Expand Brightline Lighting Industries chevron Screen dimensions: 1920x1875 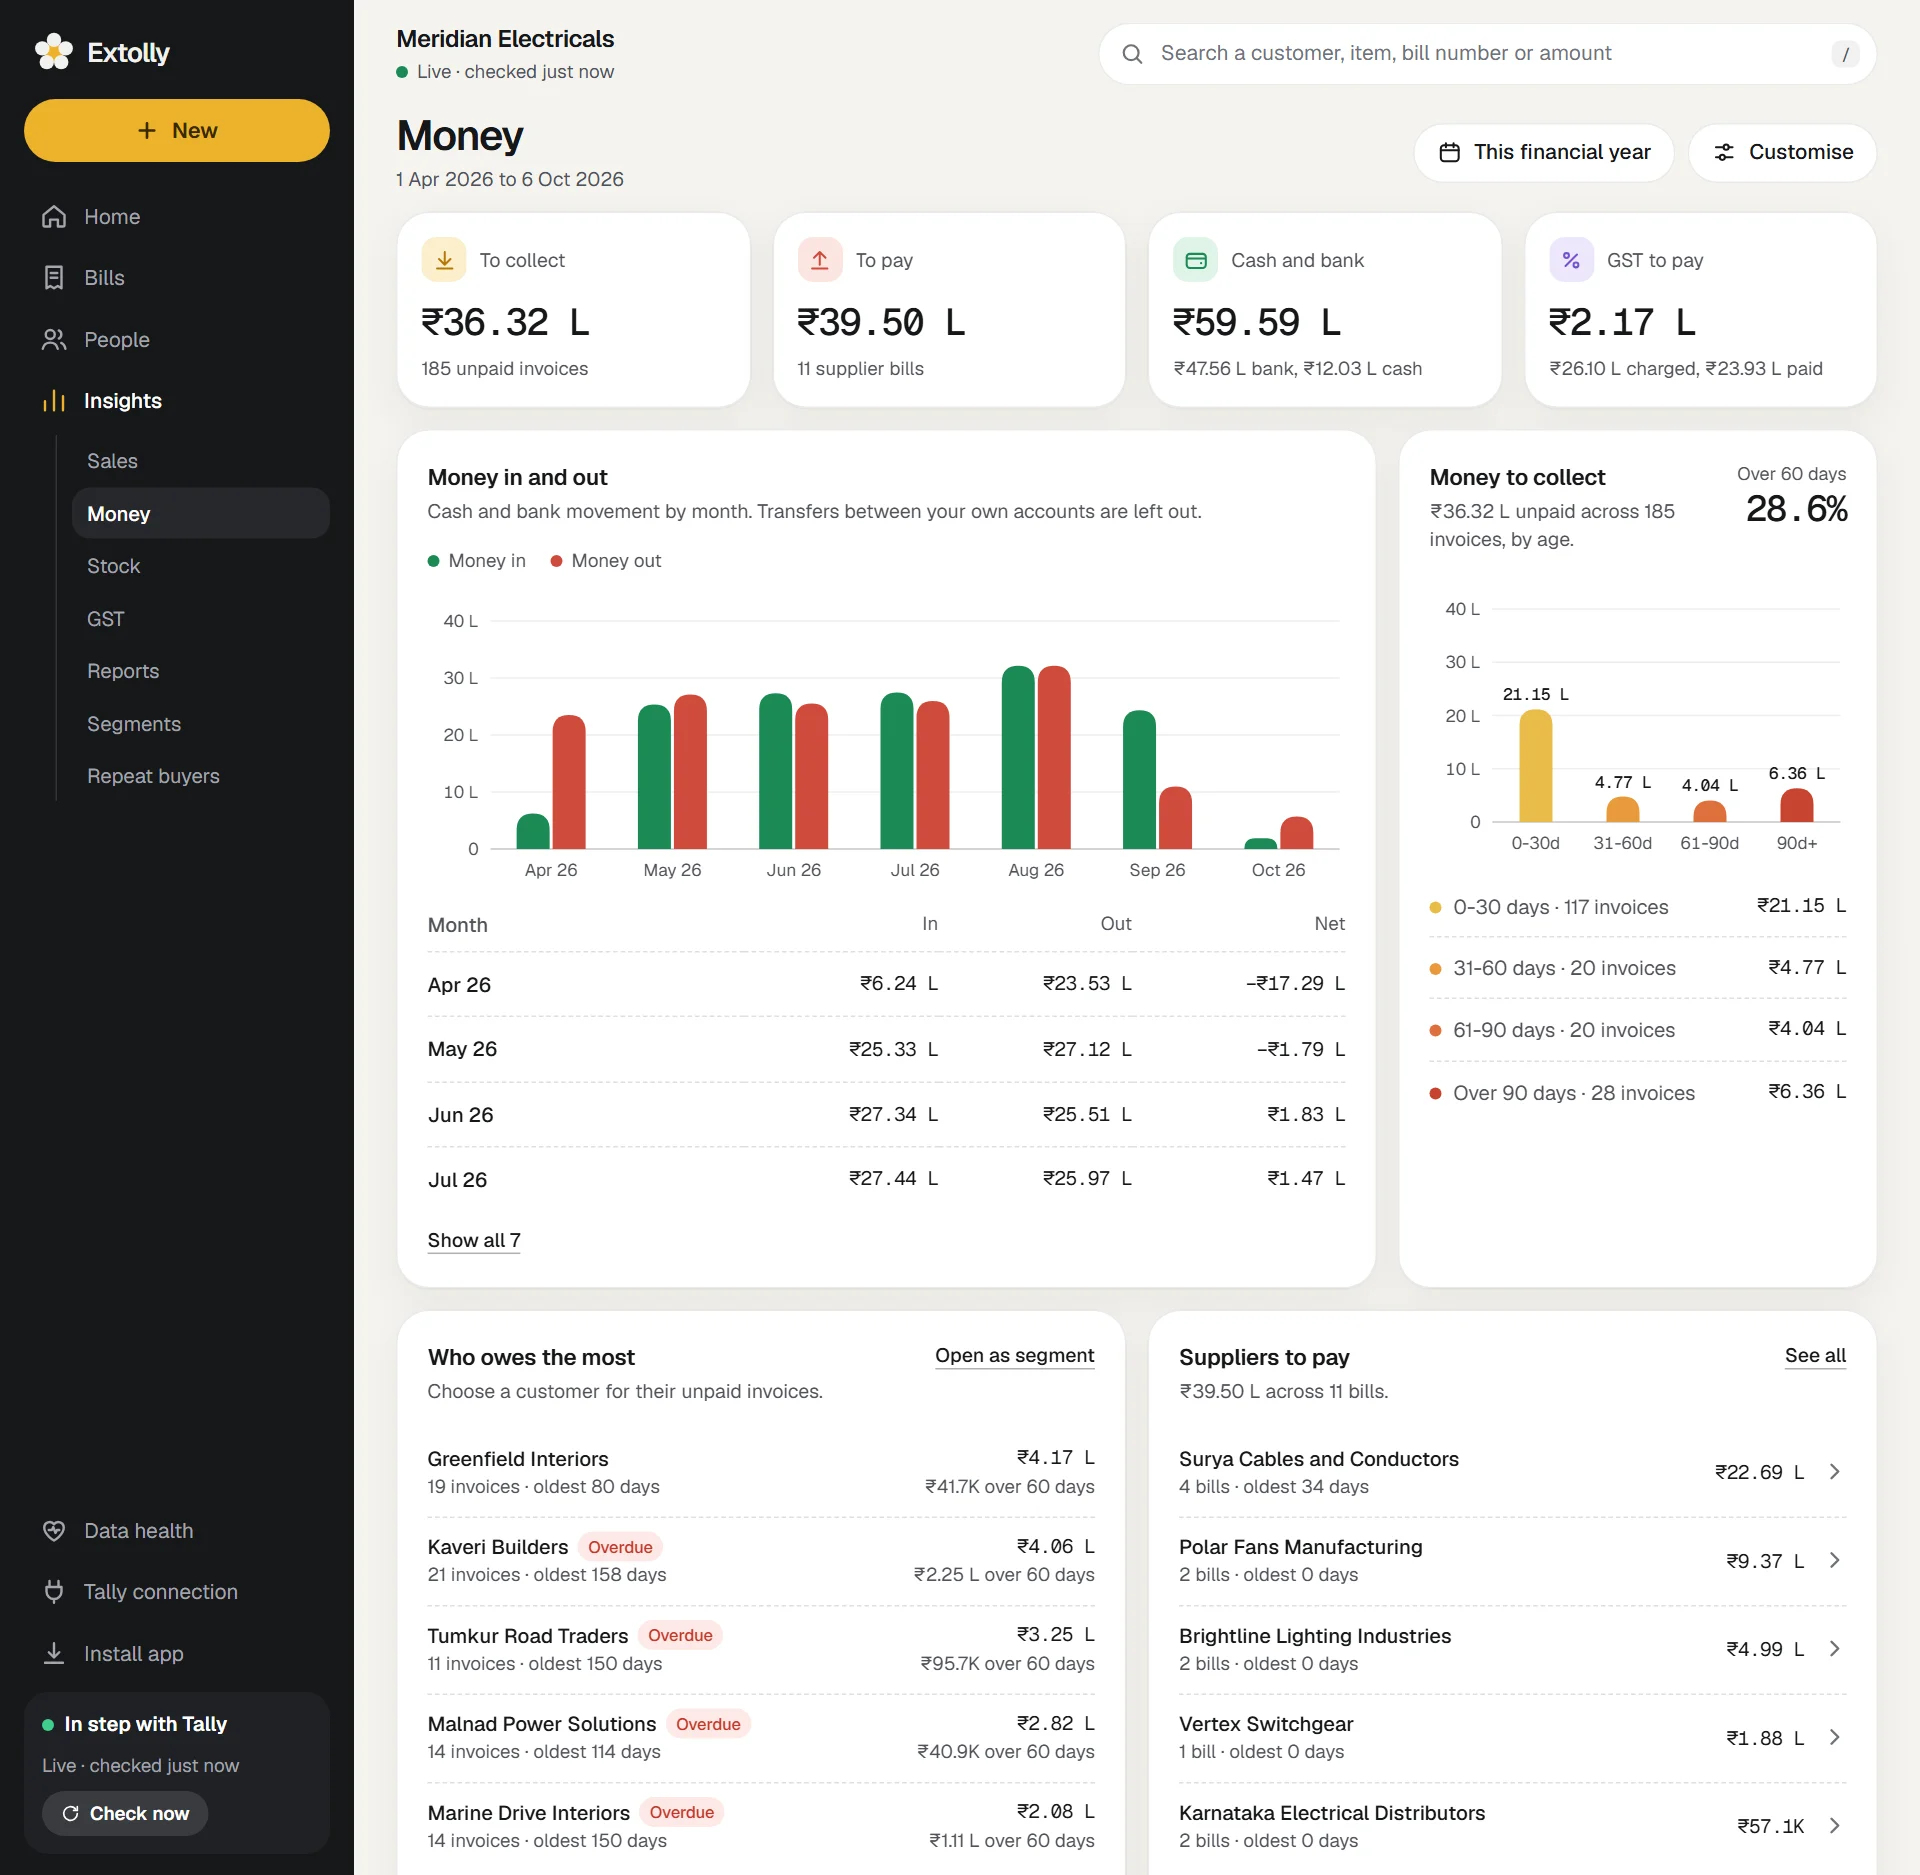(x=1835, y=1649)
